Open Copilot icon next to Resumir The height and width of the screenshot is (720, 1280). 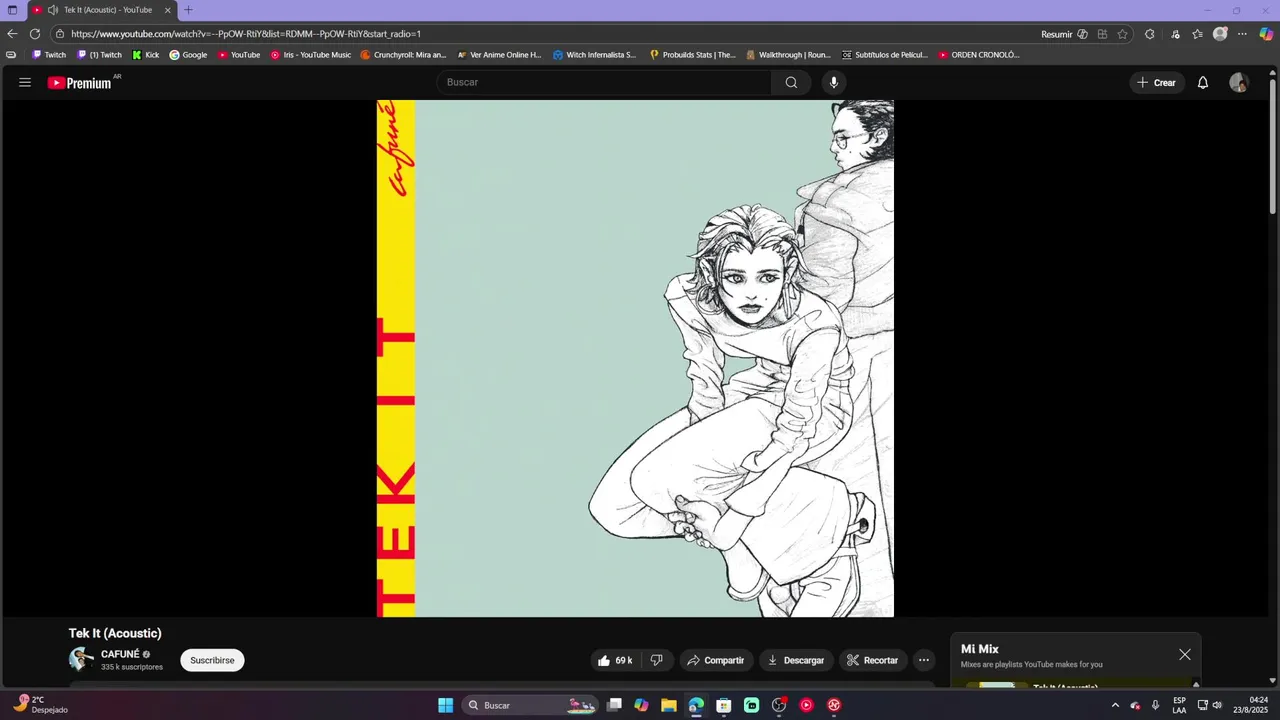tap(1083, 34)
